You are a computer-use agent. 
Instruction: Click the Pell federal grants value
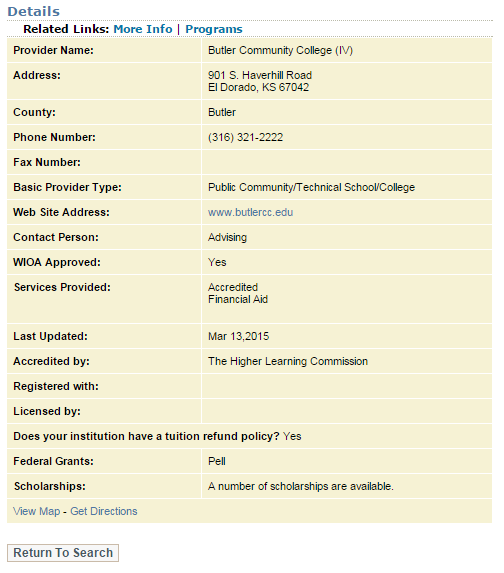[217, 462]
